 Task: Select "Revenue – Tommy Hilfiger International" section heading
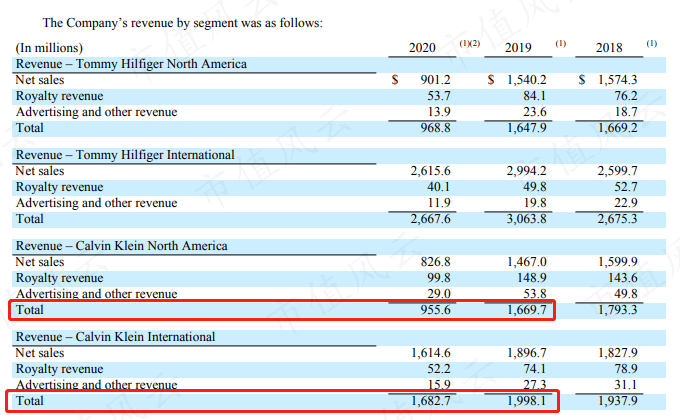click(124, 155)
